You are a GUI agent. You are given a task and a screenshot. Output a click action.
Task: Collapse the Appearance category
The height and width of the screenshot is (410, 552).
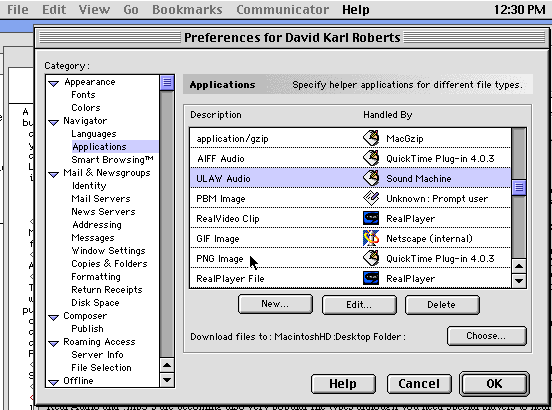pos(54,83)
